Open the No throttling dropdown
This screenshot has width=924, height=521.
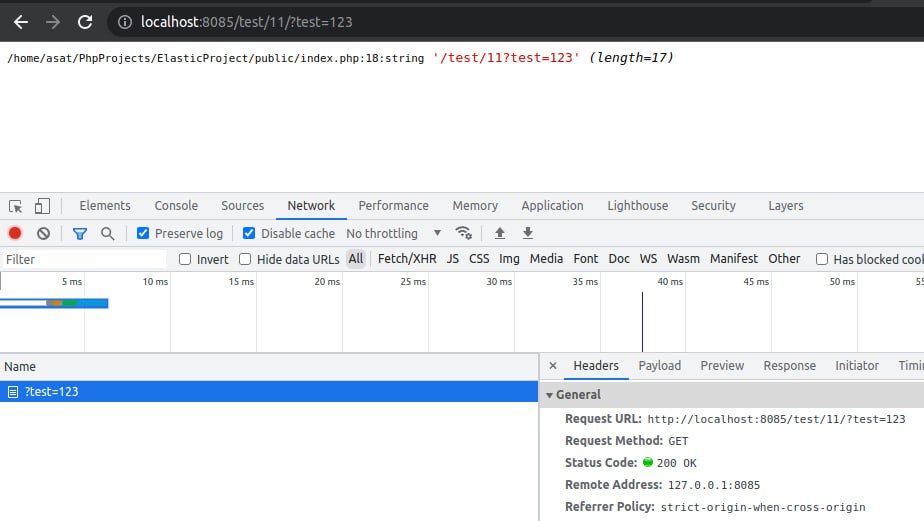click(394, 233)
